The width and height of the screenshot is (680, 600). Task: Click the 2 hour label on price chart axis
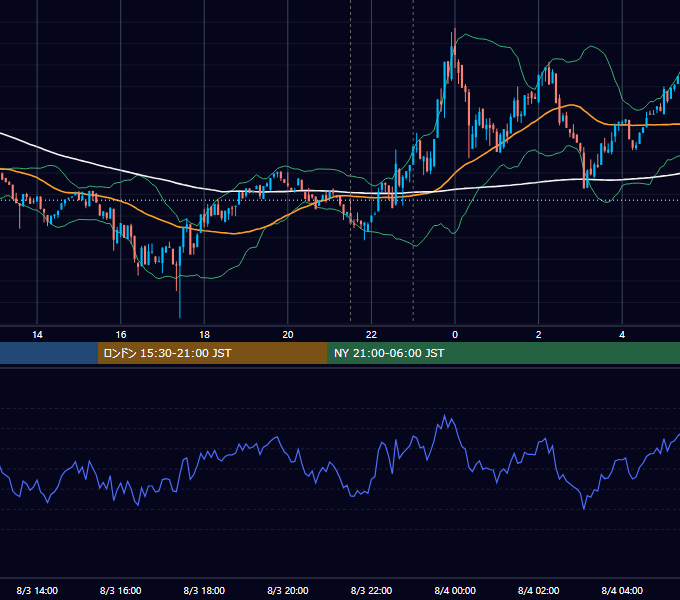[x=539, y=335]
